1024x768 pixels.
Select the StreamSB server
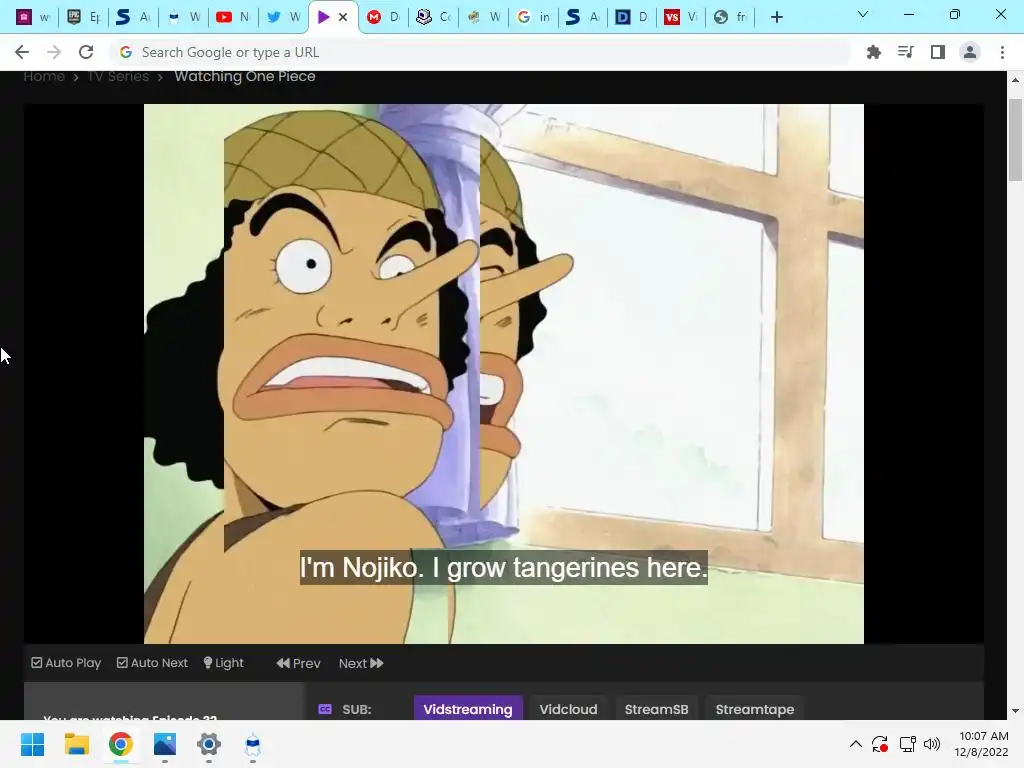656,709
